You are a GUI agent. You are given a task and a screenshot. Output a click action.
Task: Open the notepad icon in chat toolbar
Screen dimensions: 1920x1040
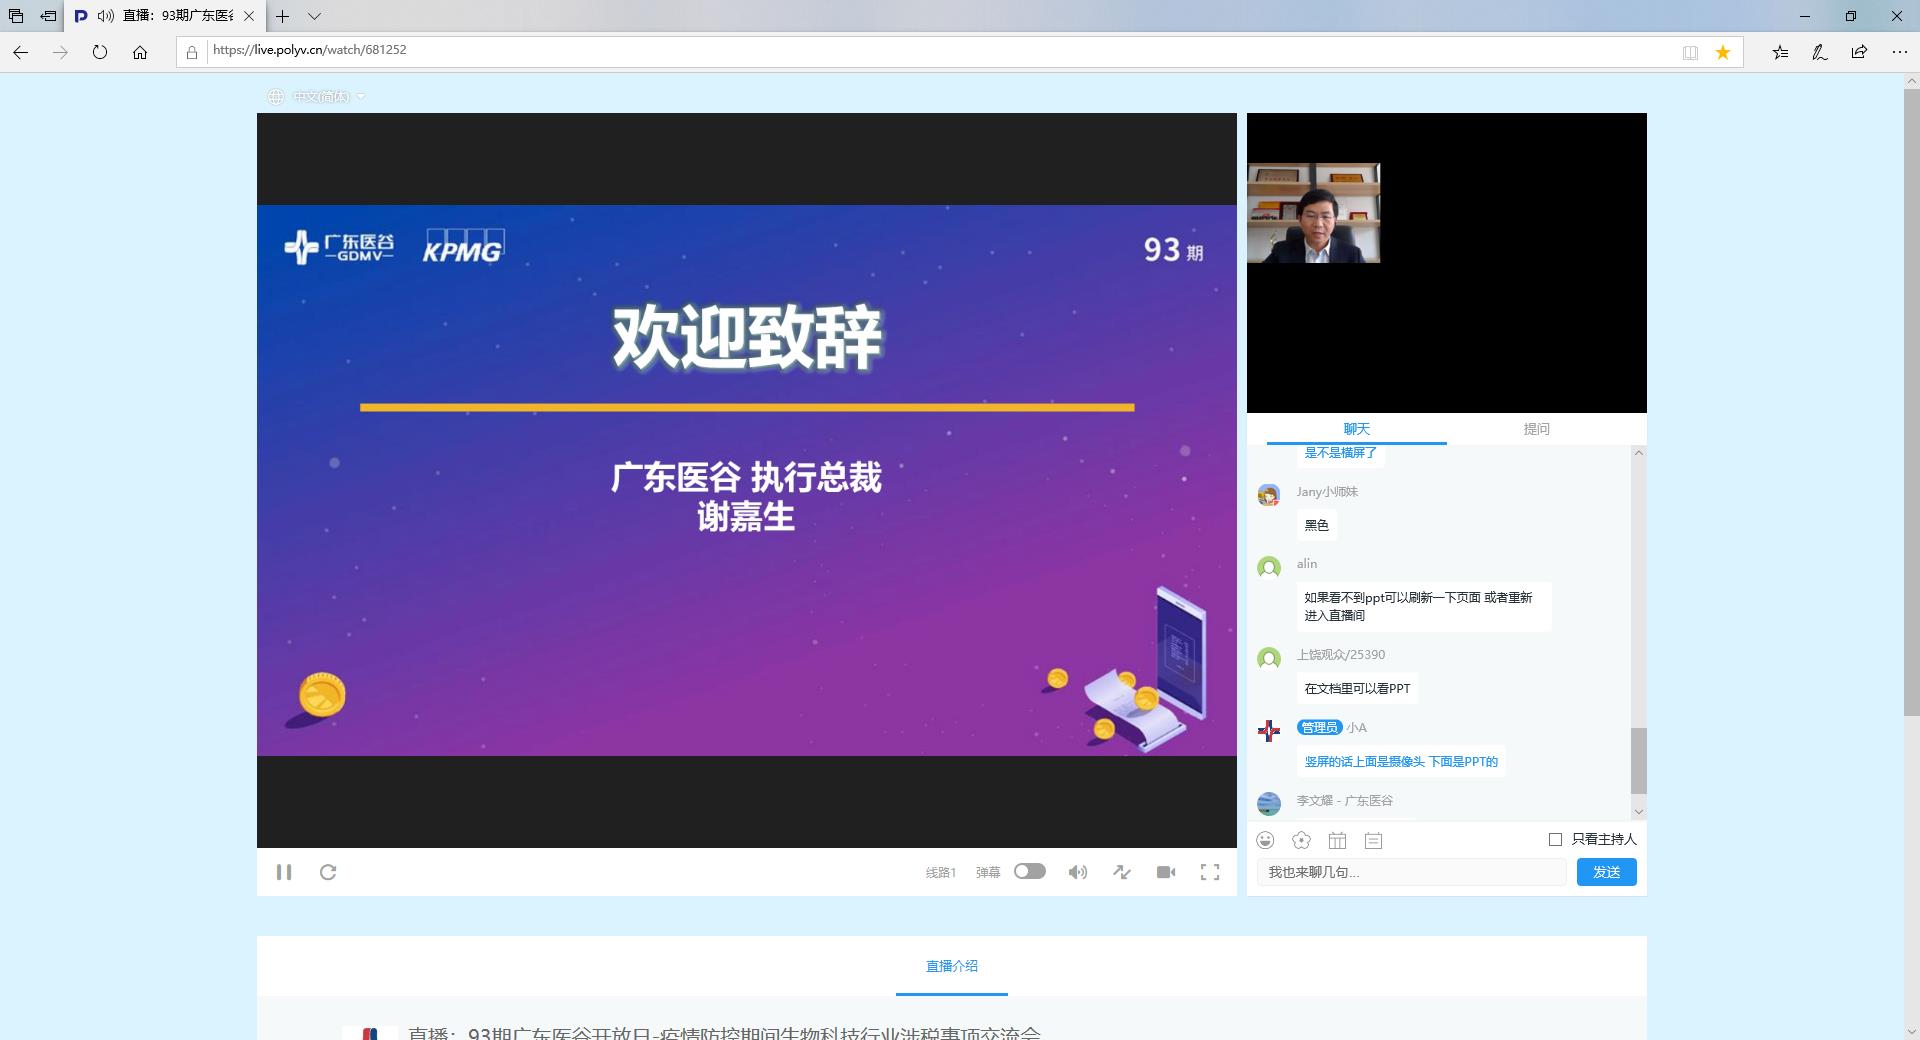[x=1373, y=841]
